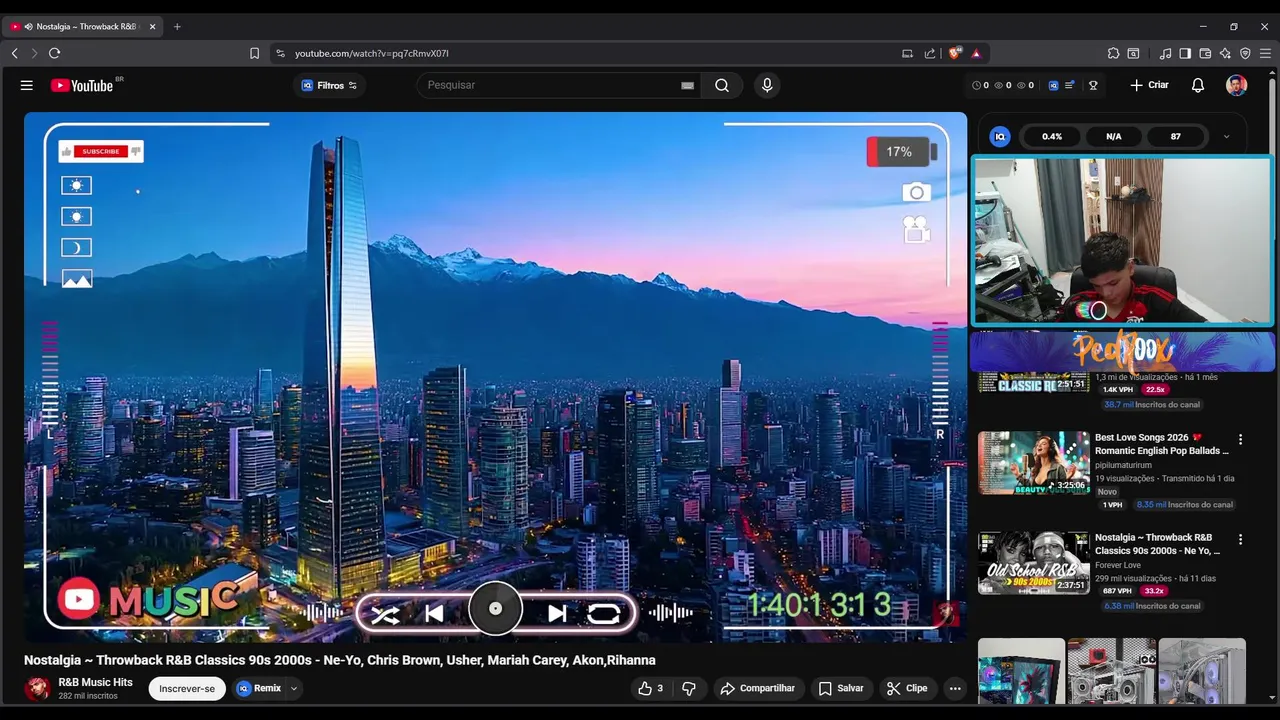Click the N/A vidIQ stat pill
Image resolution: width=1280 pixels, height=720 pixels.
click(x=1113, y=136)
